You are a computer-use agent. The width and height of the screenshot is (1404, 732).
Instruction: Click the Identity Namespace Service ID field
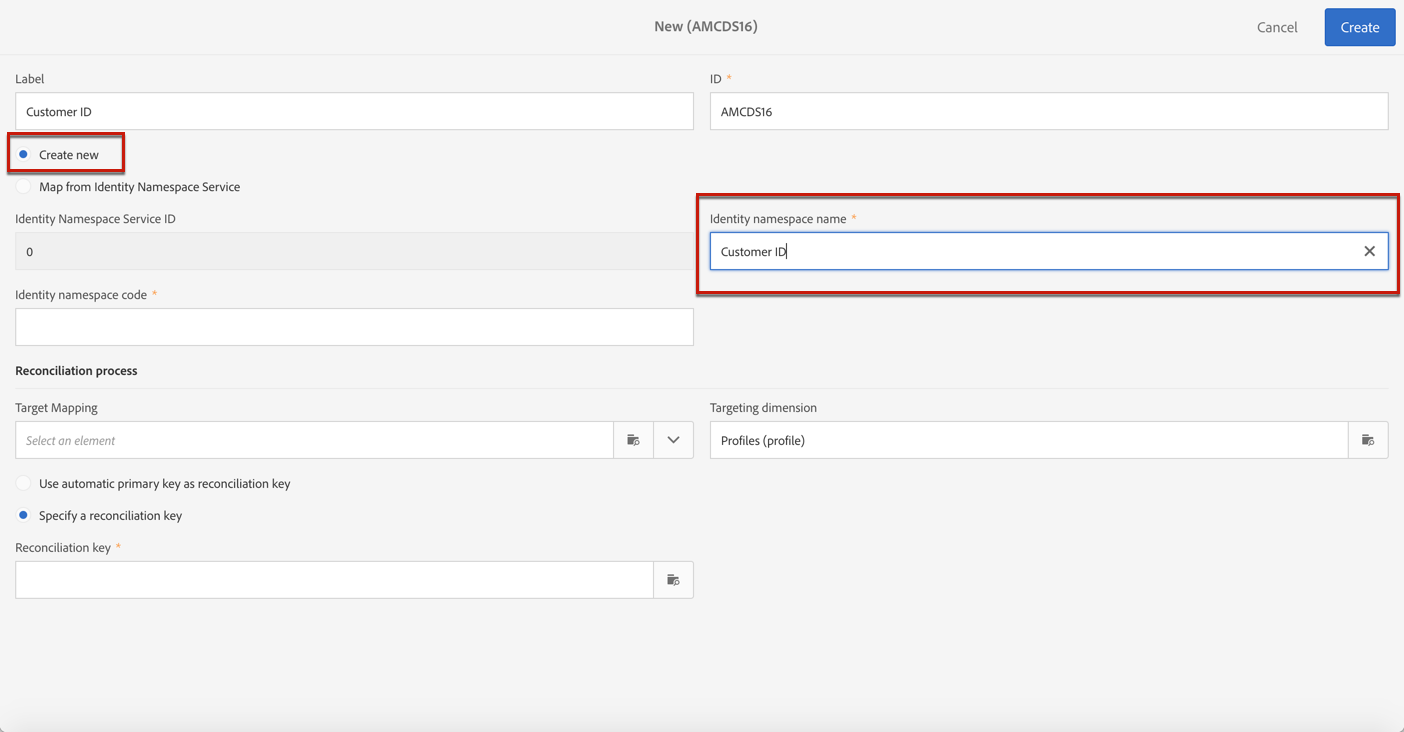354,252
